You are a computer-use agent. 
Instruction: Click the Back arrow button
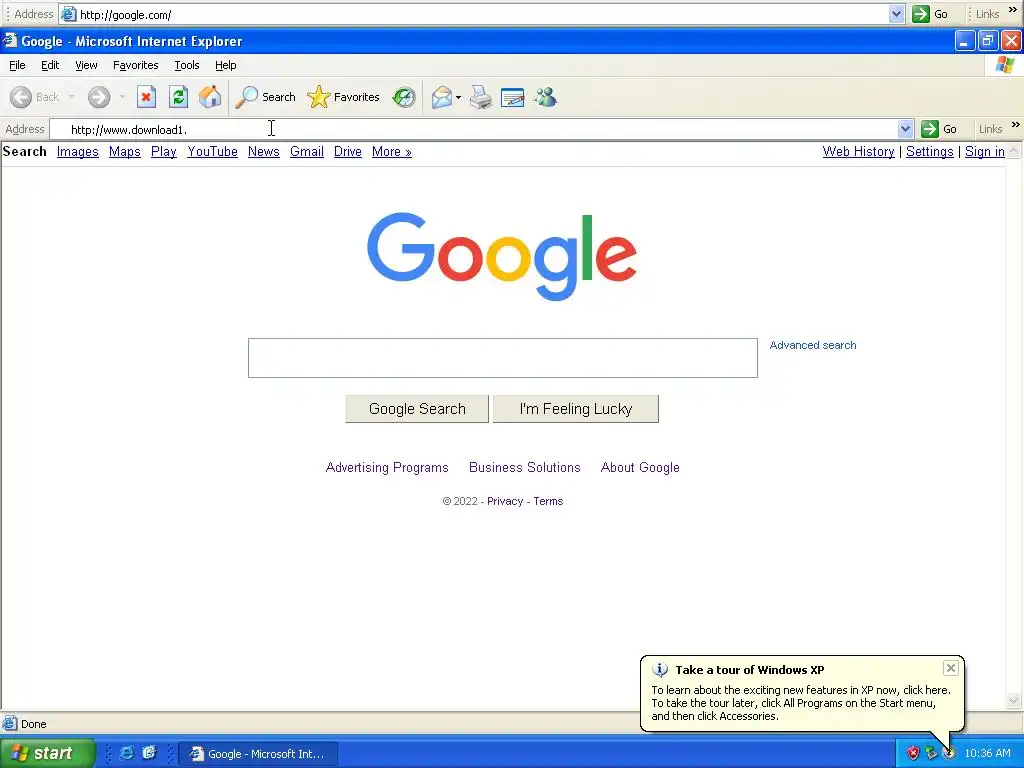pos(35,97)
